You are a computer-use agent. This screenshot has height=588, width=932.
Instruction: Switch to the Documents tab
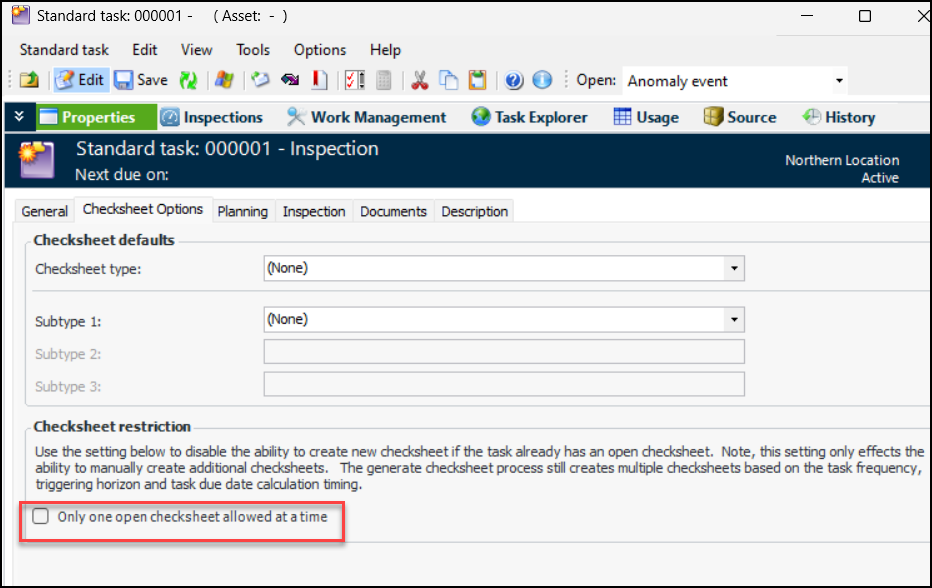tap(393, 211)
